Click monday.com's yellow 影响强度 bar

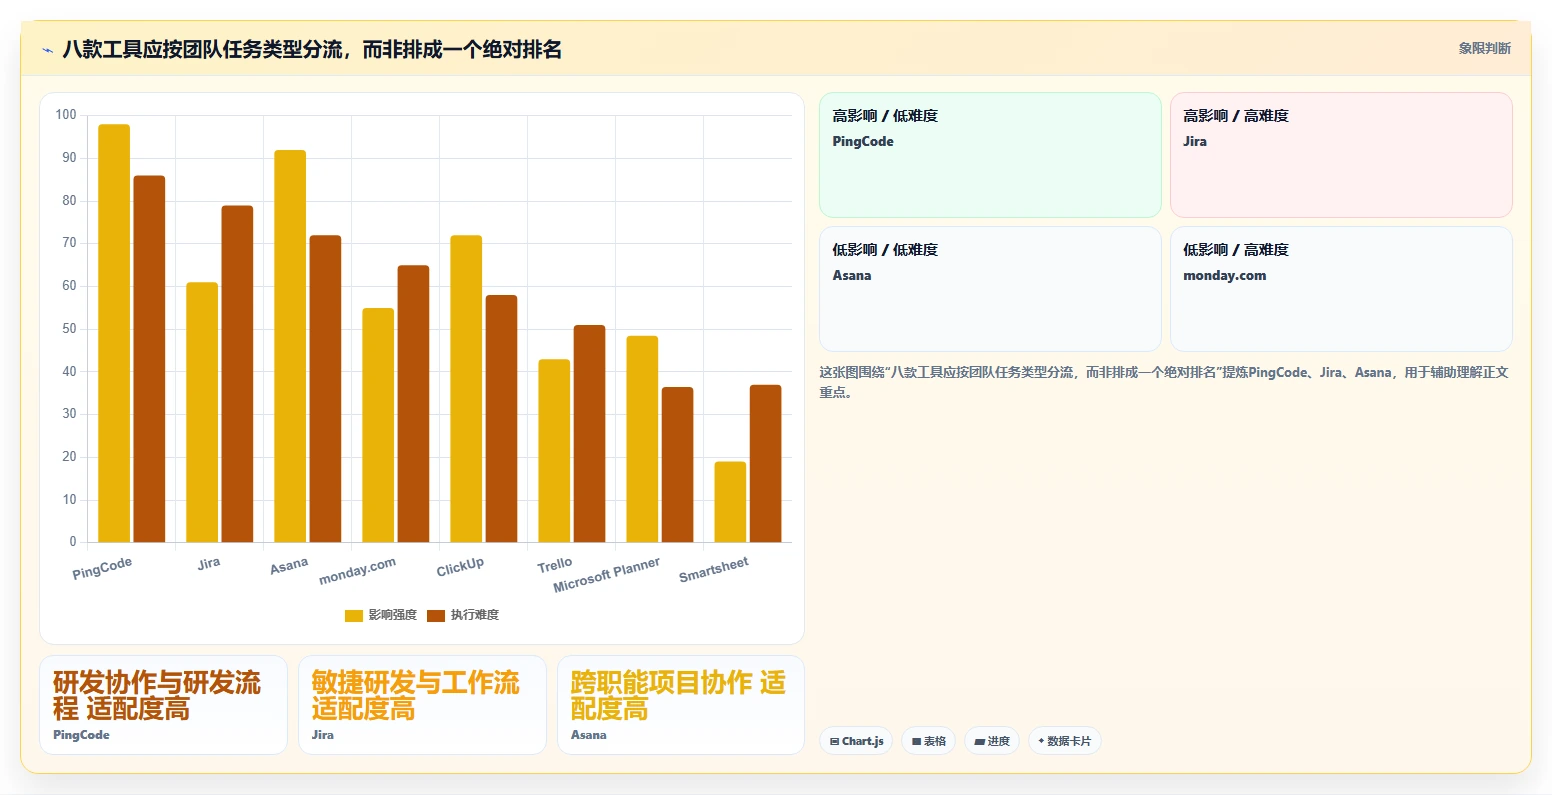click(x=378, y=425)
